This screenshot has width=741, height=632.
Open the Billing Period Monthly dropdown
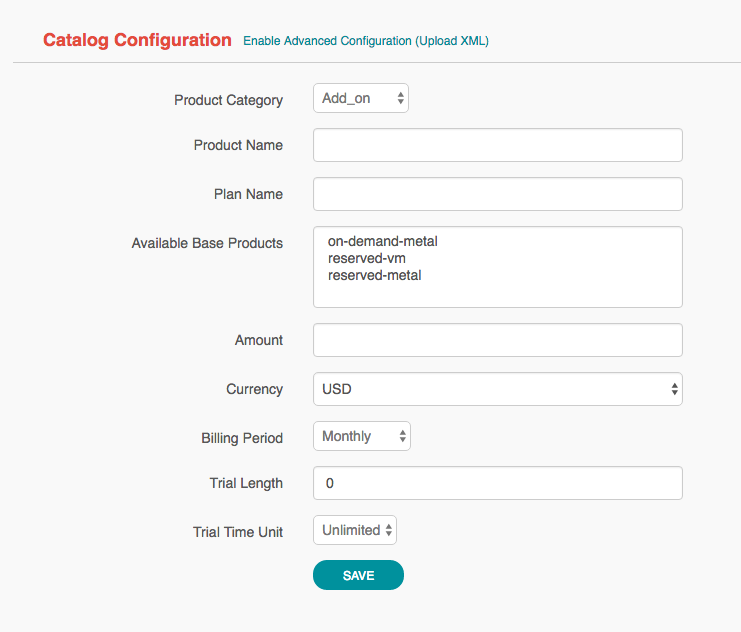tap(361, 436)
